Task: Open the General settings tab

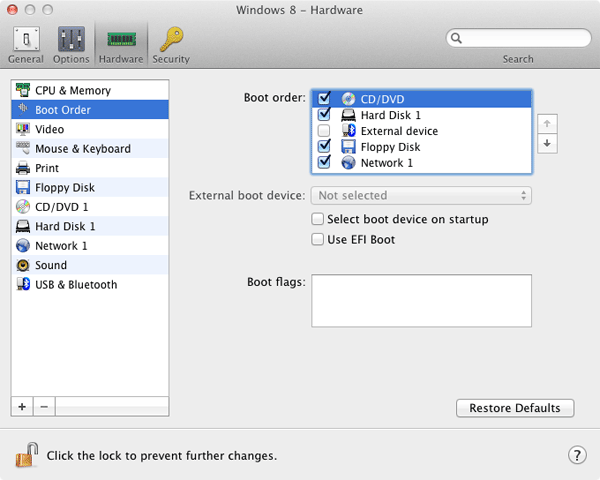Action: [x=26, y=45]
